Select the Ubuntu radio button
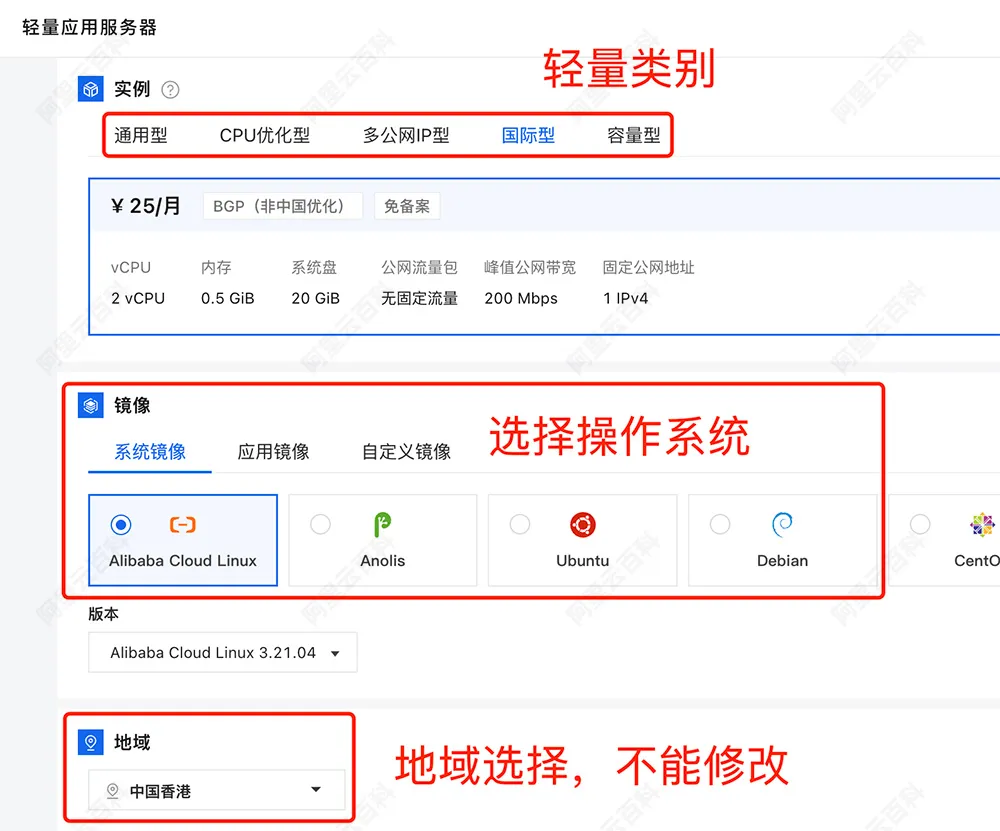The width and height of the screenshot is (1000, 831). tap(520, 523)
